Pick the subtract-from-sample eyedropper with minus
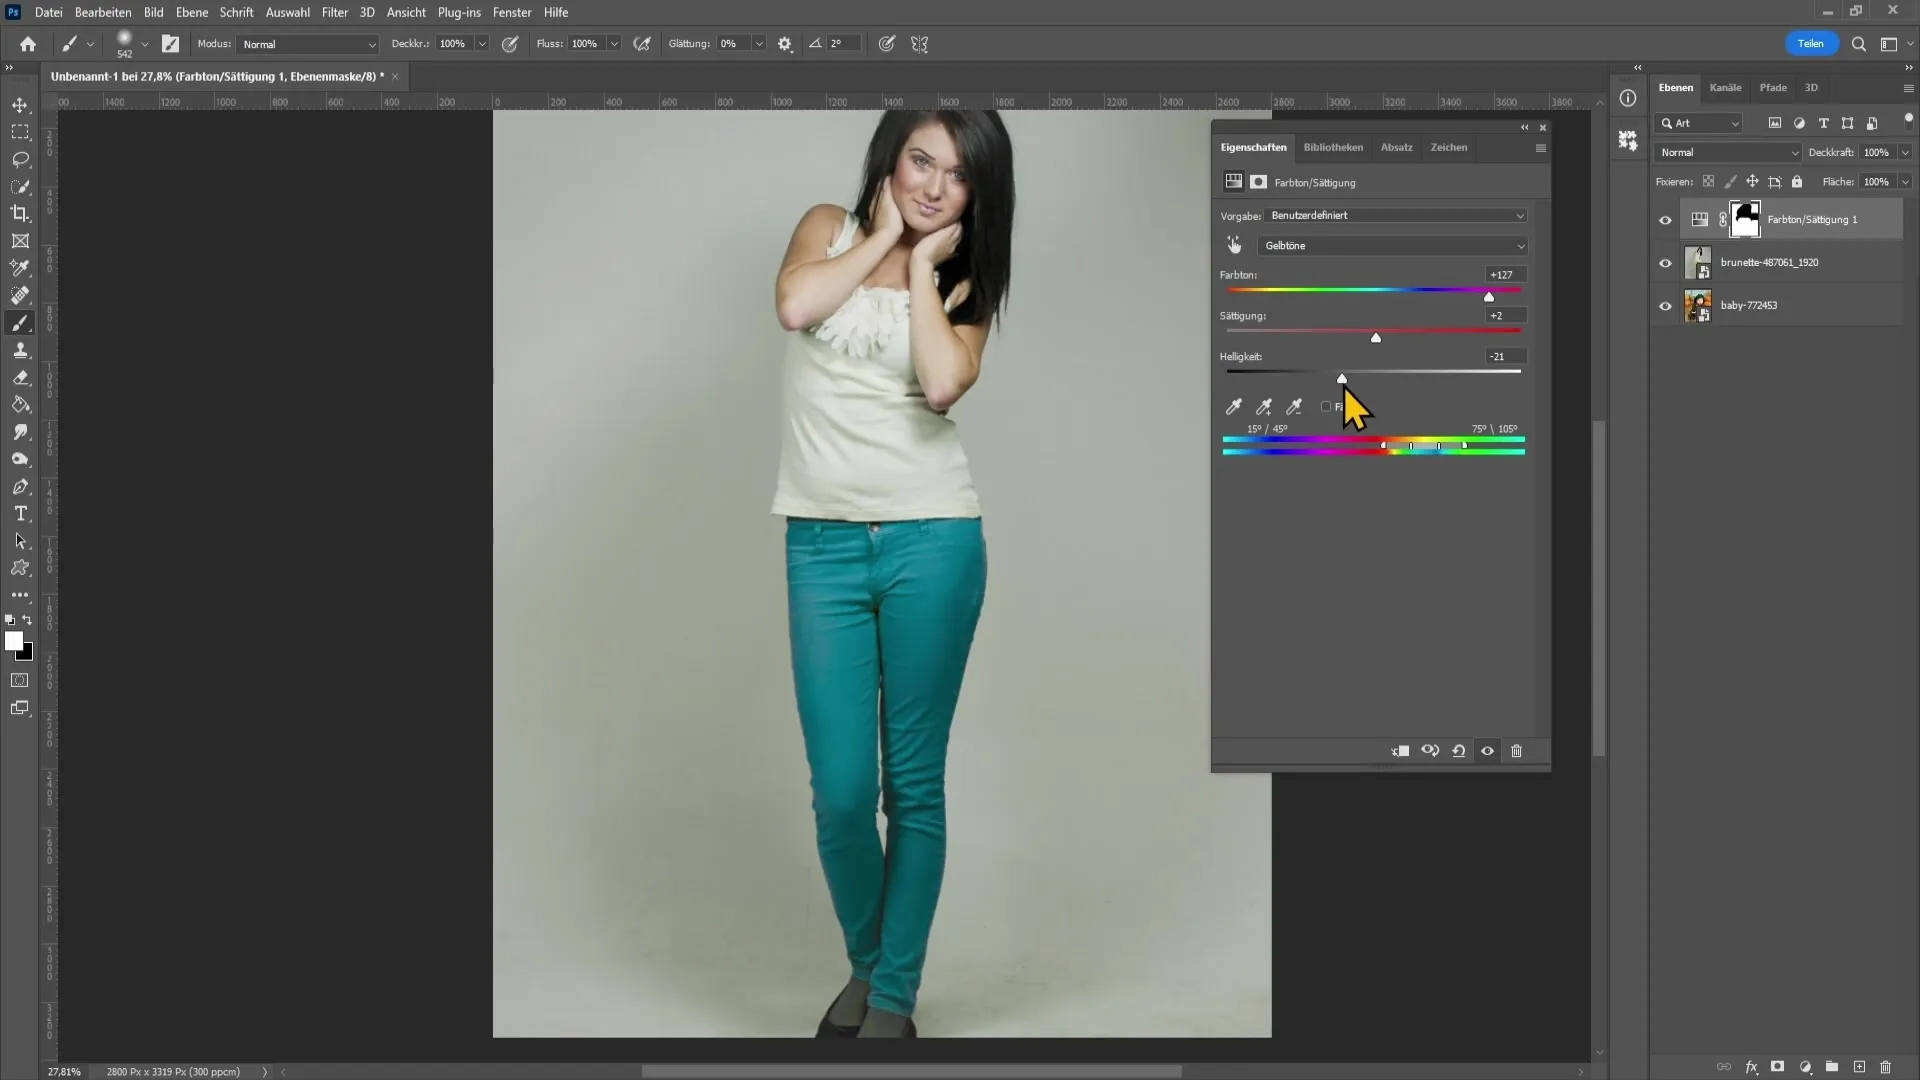Image resolution: width=1920 pixels, height=1080 pixels. tap(1294, 407)
